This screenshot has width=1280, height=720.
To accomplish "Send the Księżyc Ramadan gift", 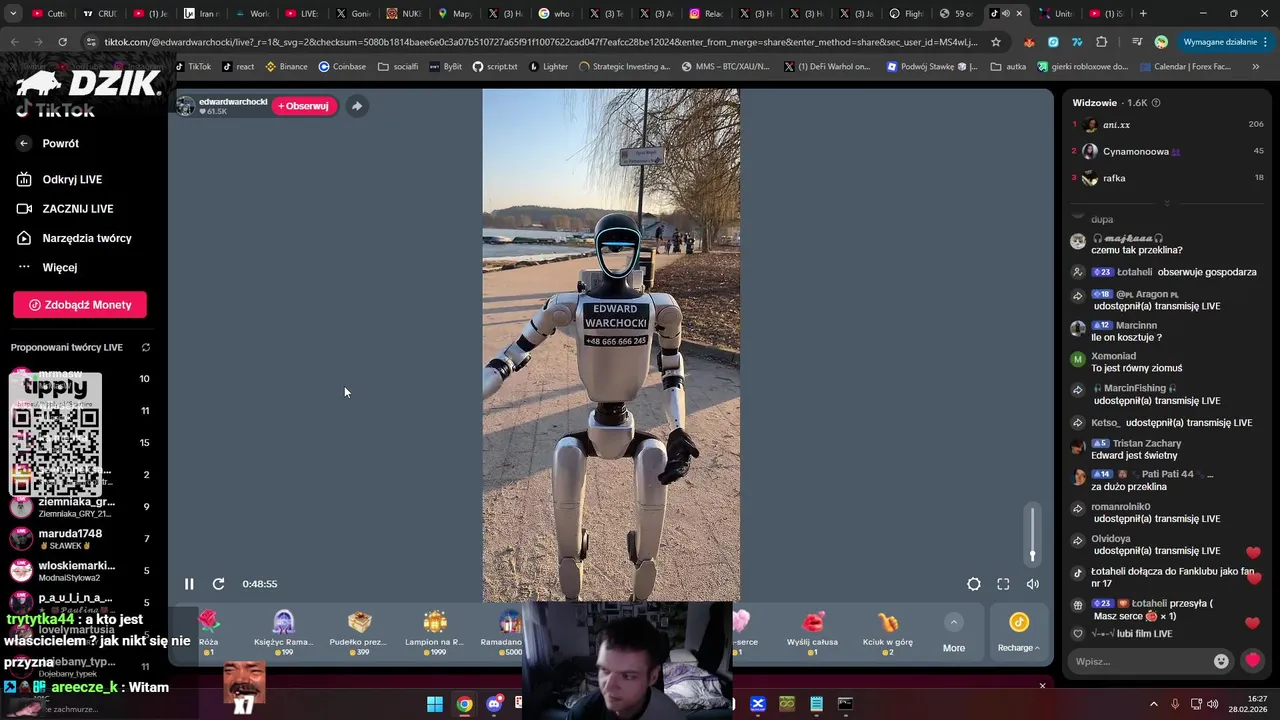I will point(284,632).
